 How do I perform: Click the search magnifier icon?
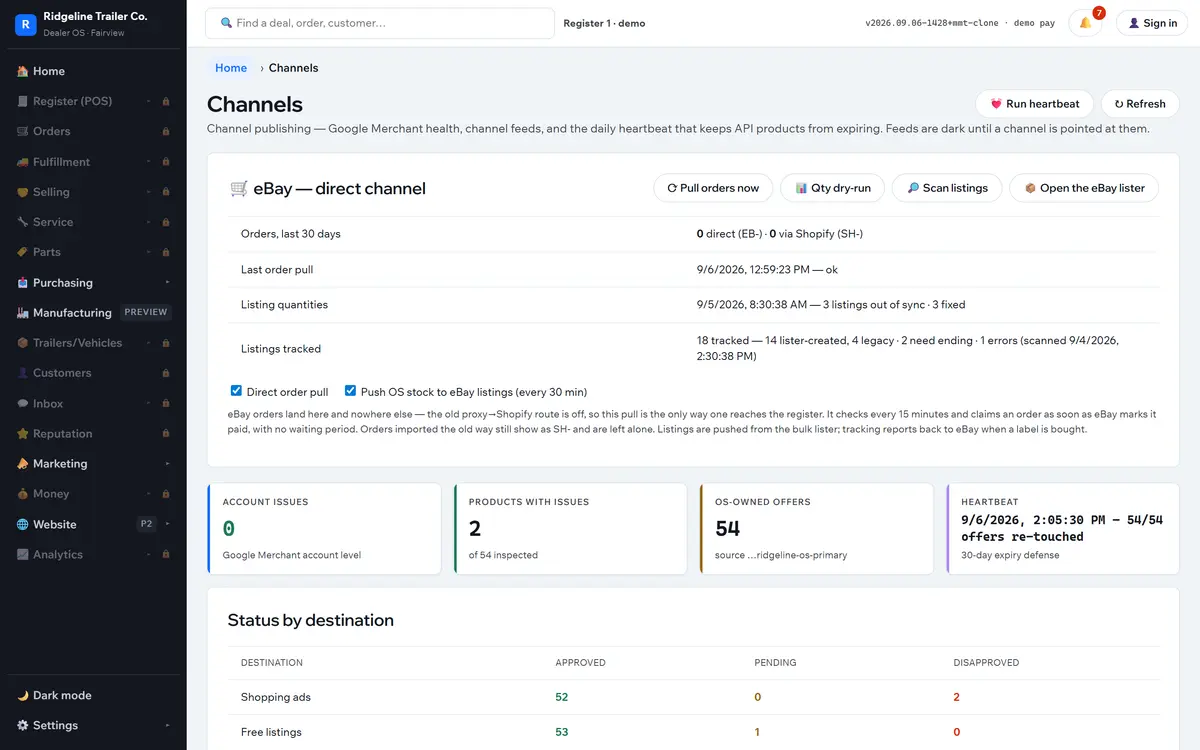click(226, 23)
